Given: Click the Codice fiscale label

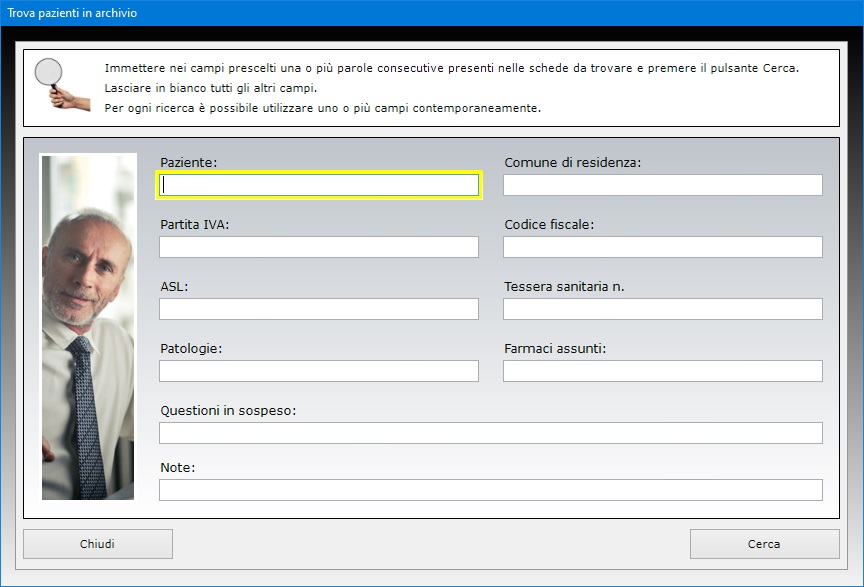Looking at the screenshot, I should click(x=549, y=224).
